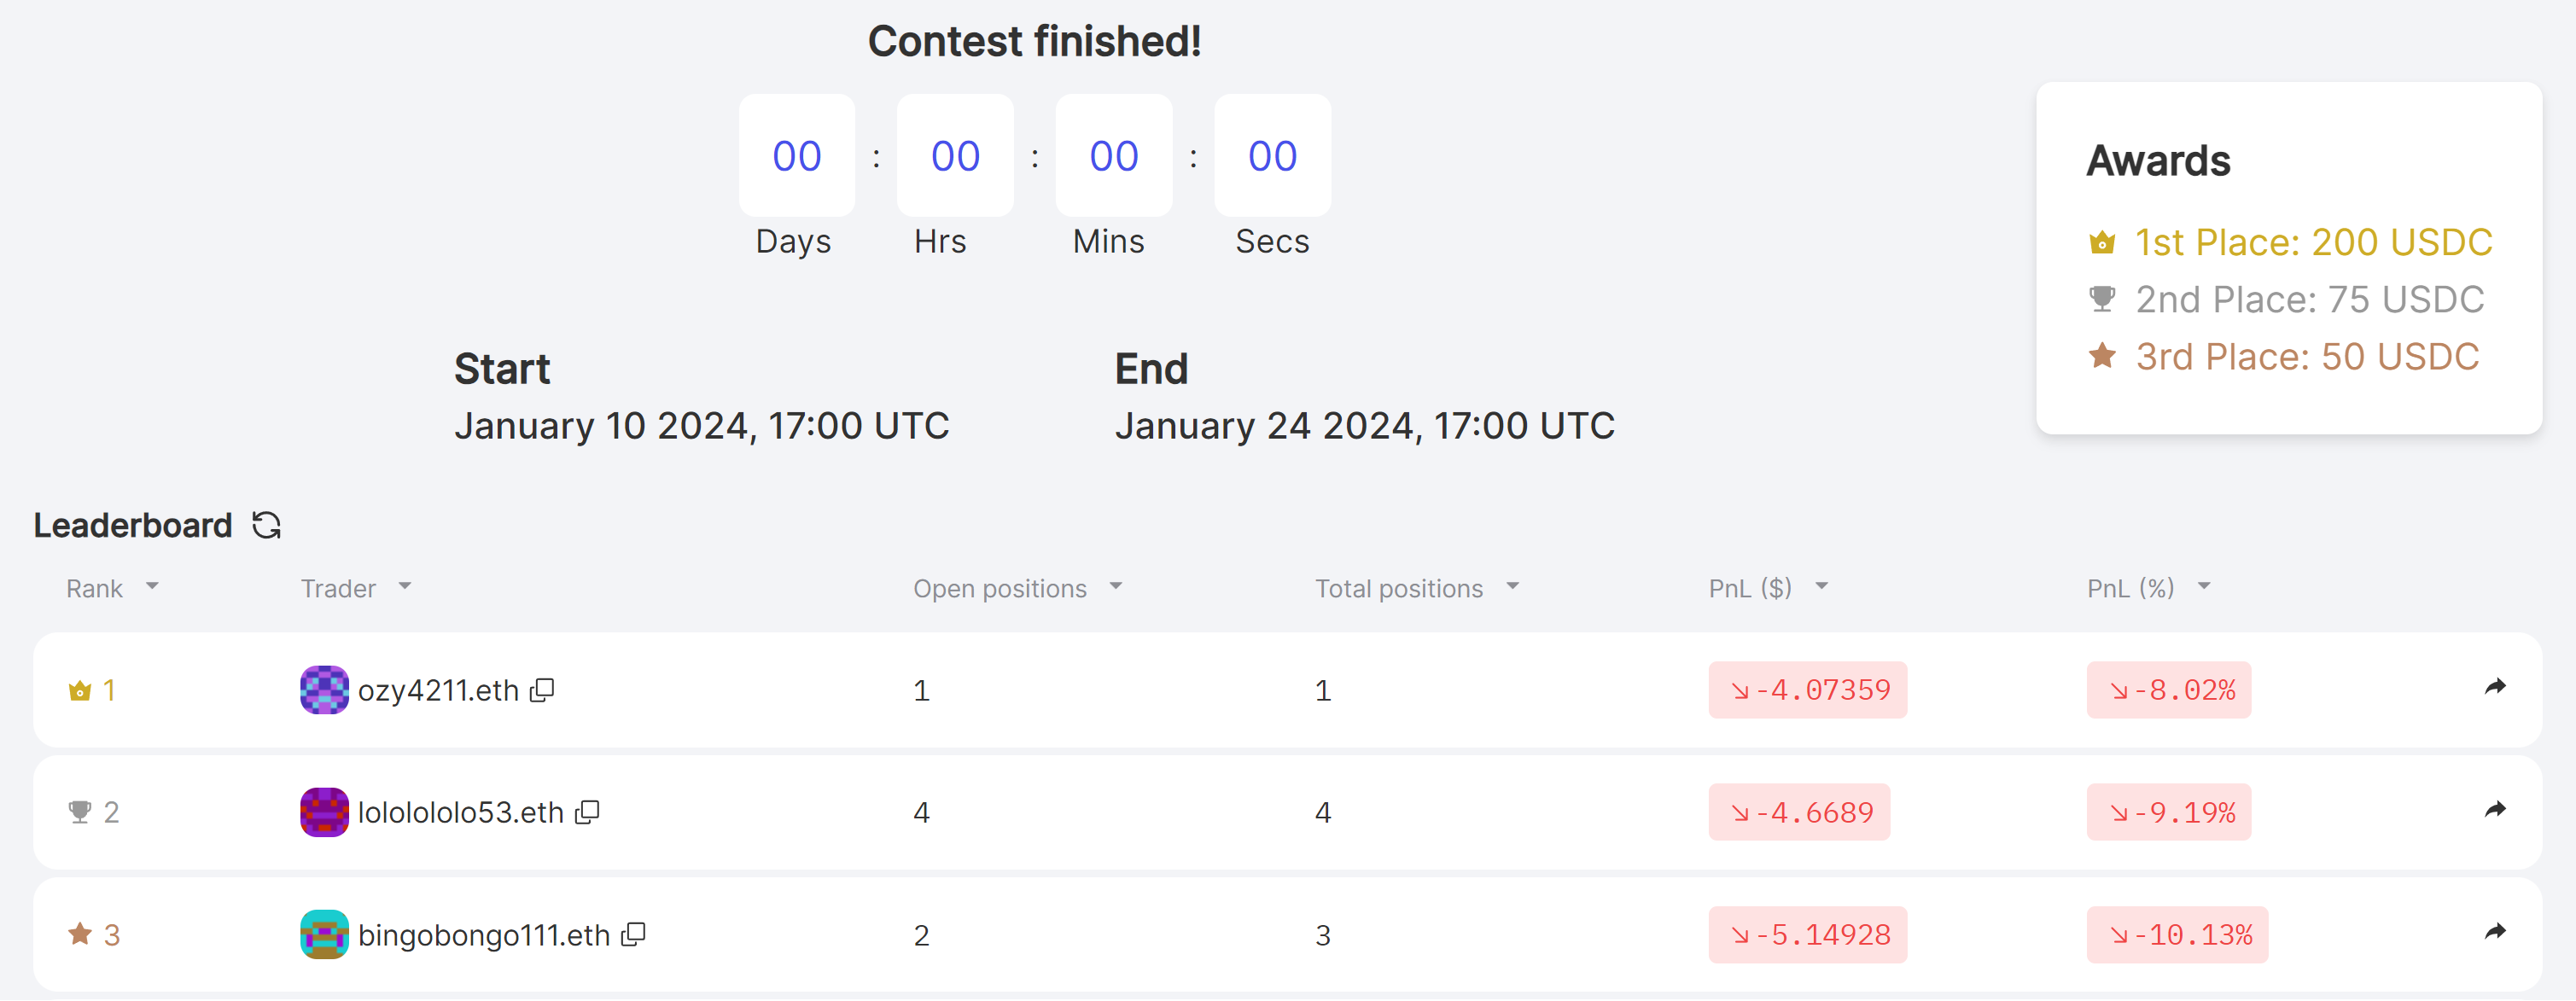The image size is (2576, 1001).
Task: Copy bingobongo111.eth address with the copy icon
Action: [633, 934]
